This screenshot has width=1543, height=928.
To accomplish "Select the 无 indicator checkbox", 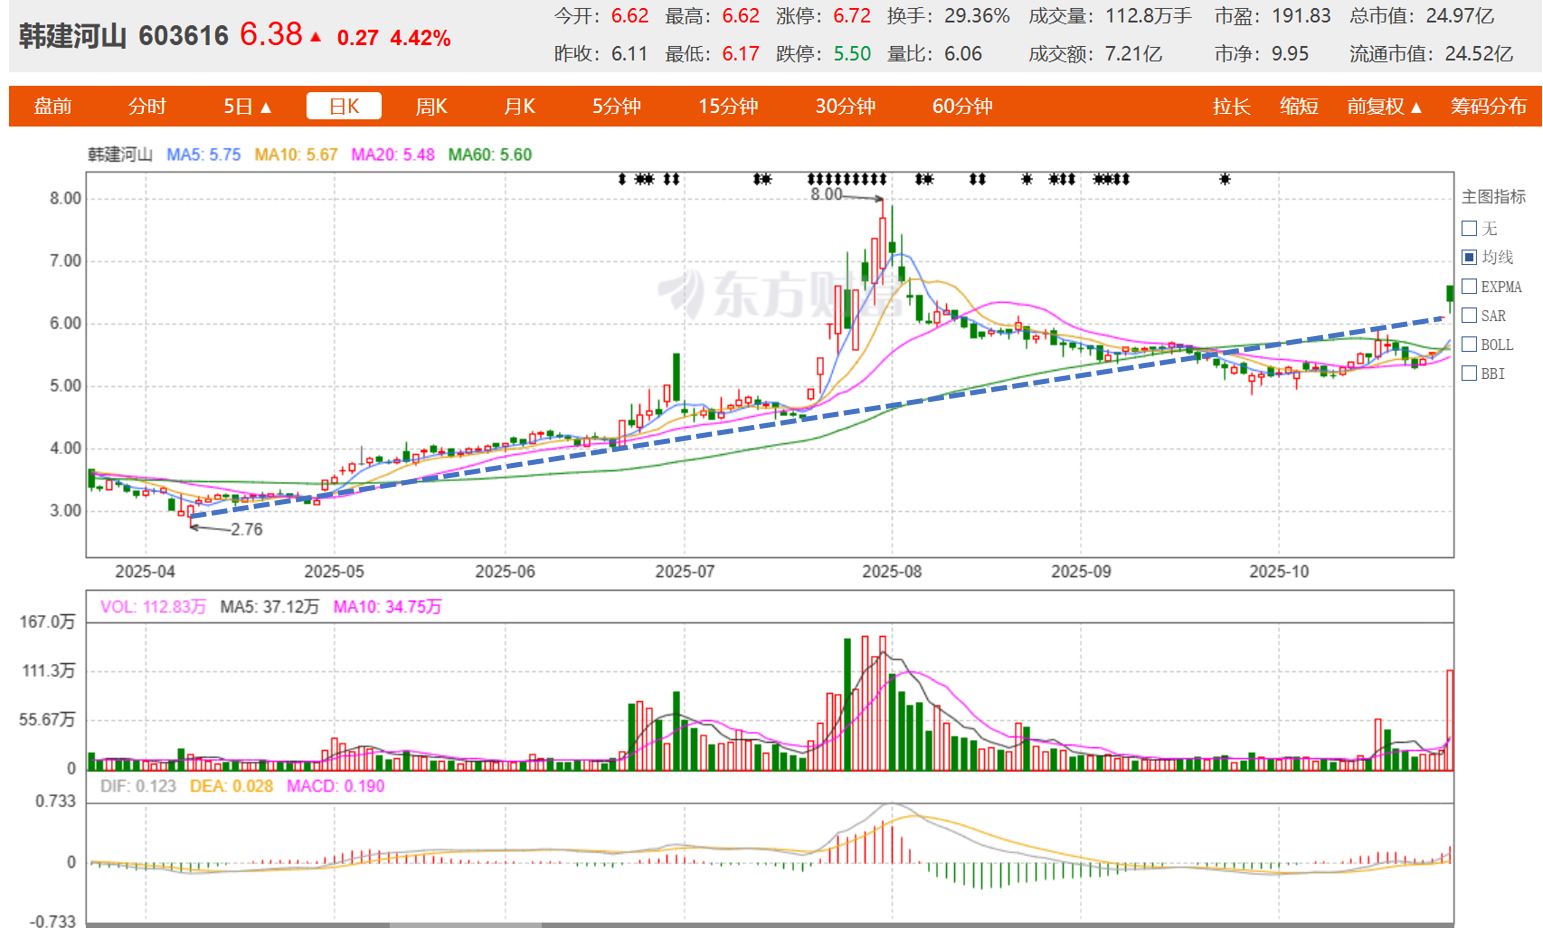I will pyautogui.click(x=1469, y=228).
